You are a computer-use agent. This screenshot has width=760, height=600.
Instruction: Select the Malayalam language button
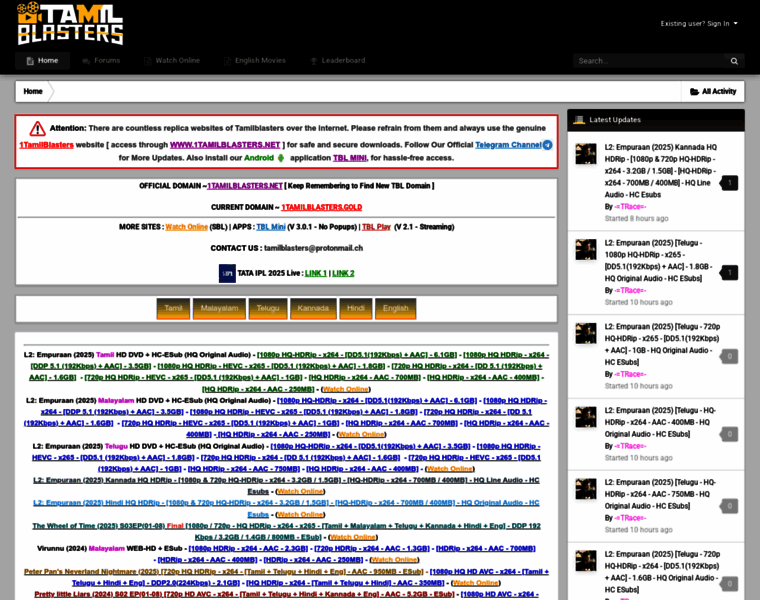point(219,308)
